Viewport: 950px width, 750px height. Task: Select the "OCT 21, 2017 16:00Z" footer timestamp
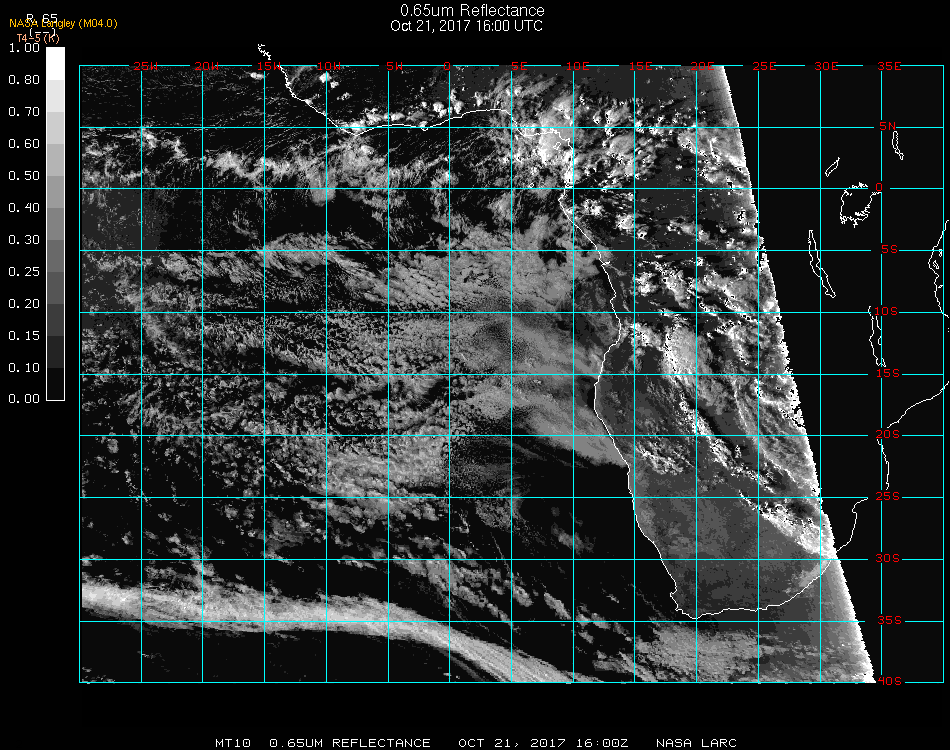[543, 743]
